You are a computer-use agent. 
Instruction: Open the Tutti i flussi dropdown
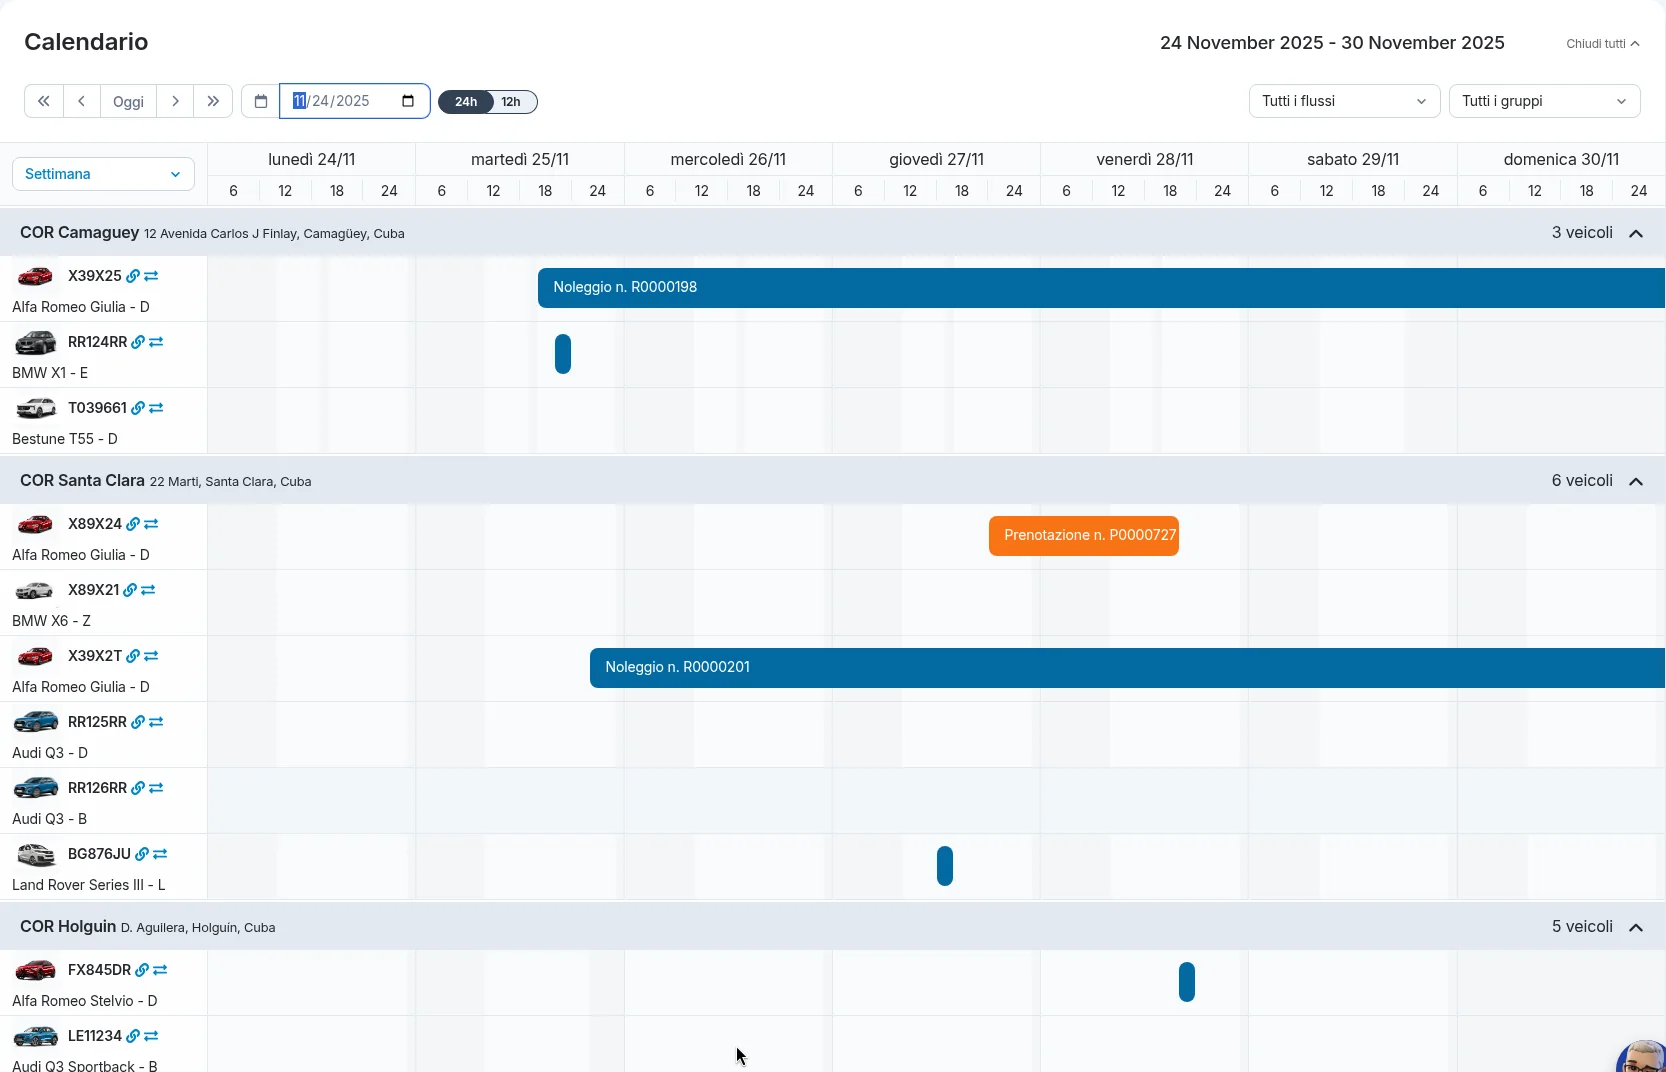[x=1344, y=101]
